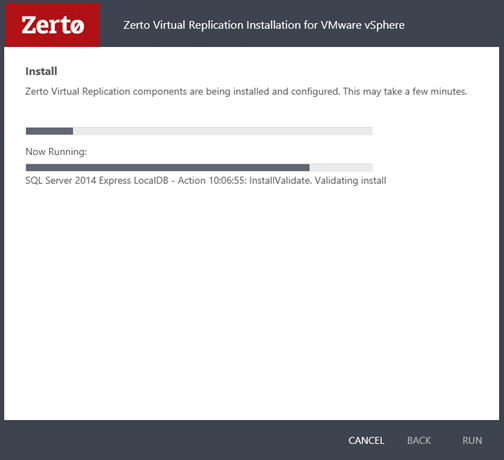Select the Install heading
Viewport: 504px width, 460px height.
click(x=41, y=71)
